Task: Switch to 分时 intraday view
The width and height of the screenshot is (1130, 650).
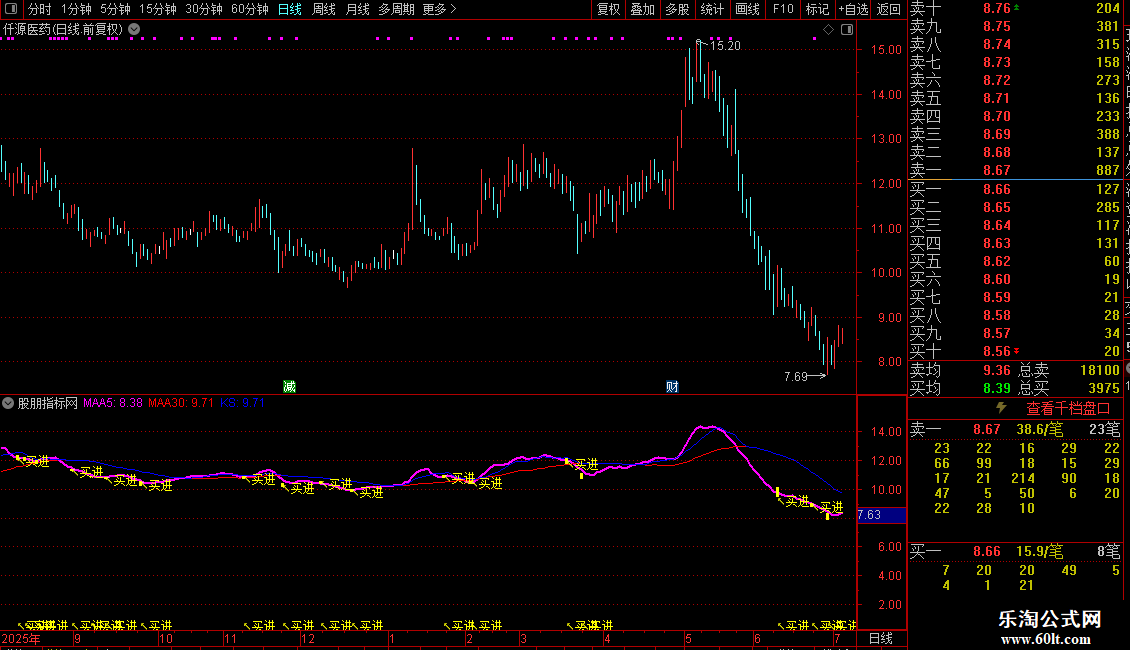Action: 40,9
